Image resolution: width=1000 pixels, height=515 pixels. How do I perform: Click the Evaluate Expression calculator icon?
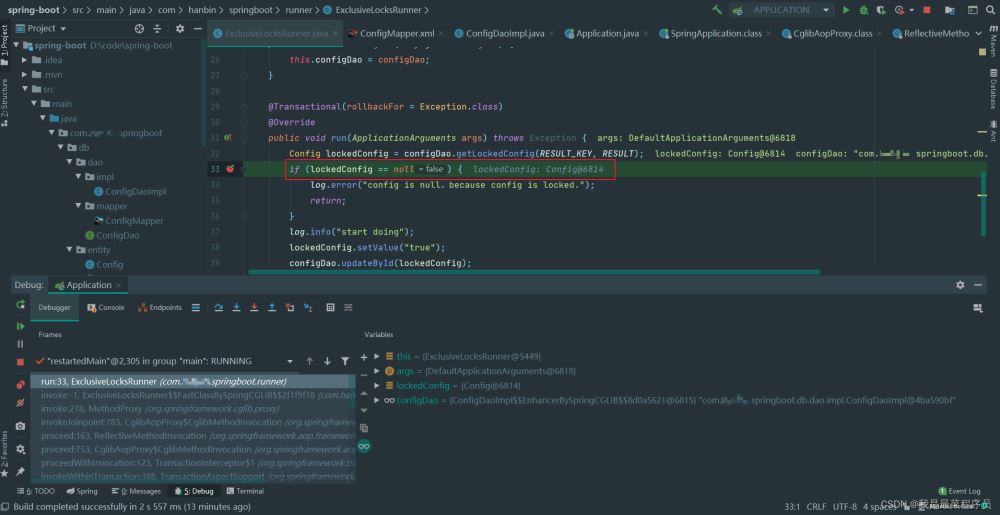pos(328,307)
